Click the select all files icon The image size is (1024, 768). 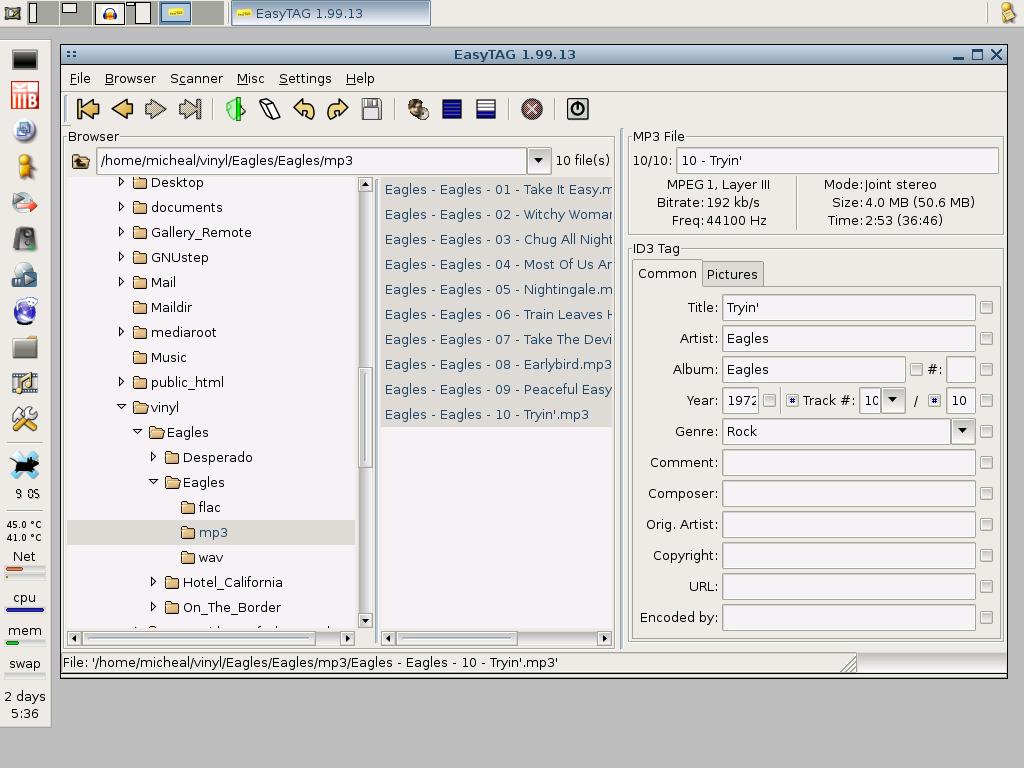point(452,109)
